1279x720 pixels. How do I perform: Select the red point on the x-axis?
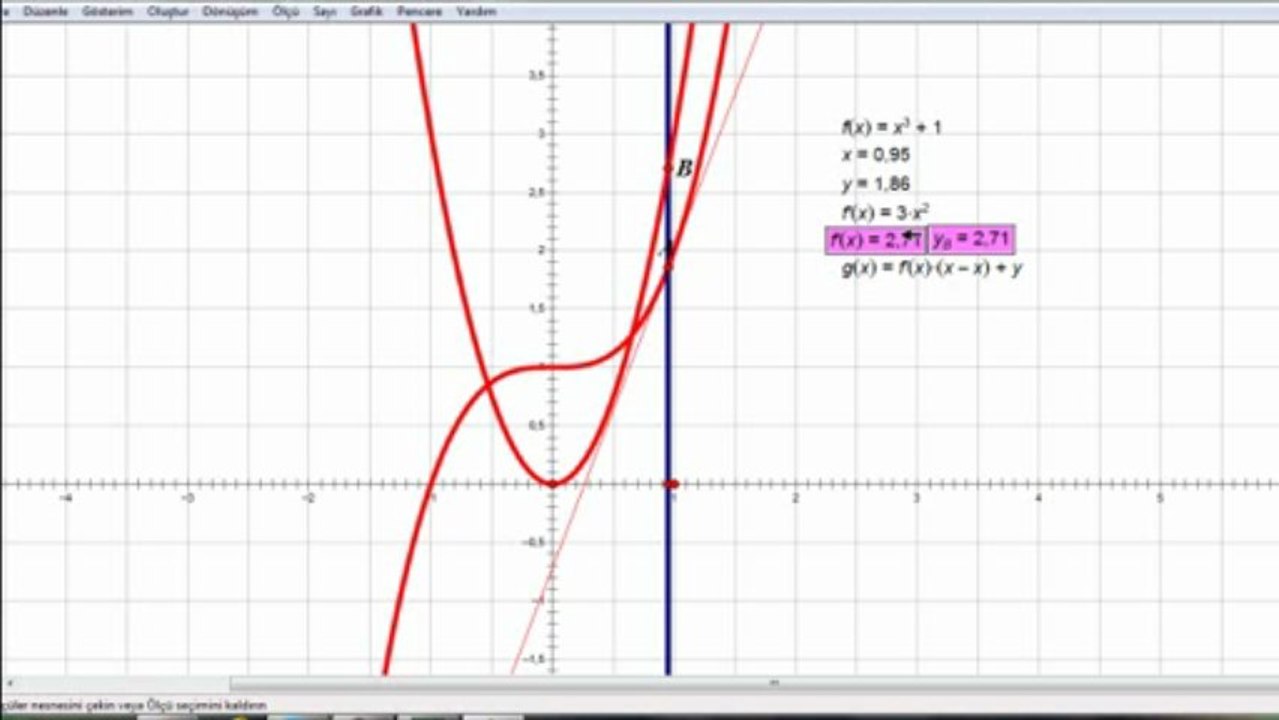point(671,484)
